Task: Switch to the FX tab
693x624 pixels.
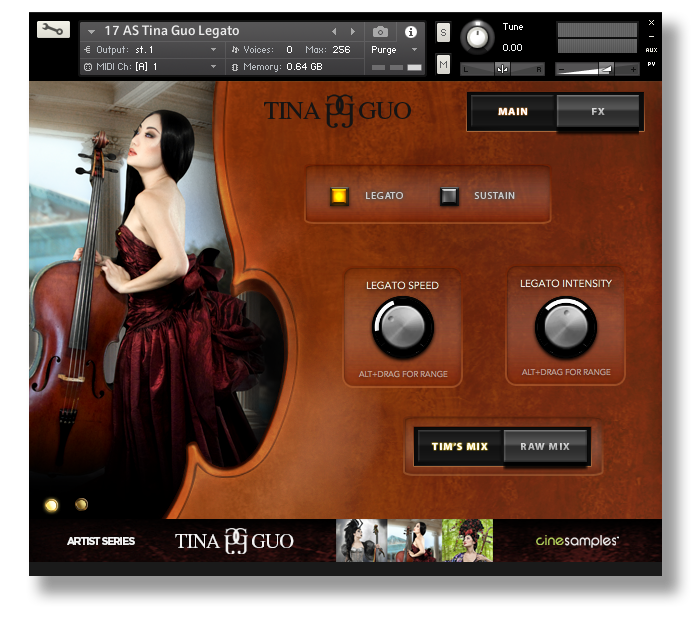Action: [598, 111]
